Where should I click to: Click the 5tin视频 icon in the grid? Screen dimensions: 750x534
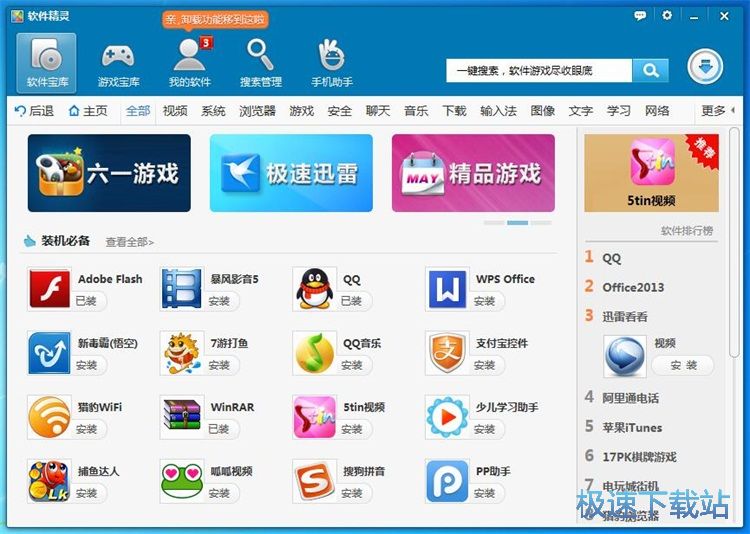pyautogui.click(x=314, y=417)
